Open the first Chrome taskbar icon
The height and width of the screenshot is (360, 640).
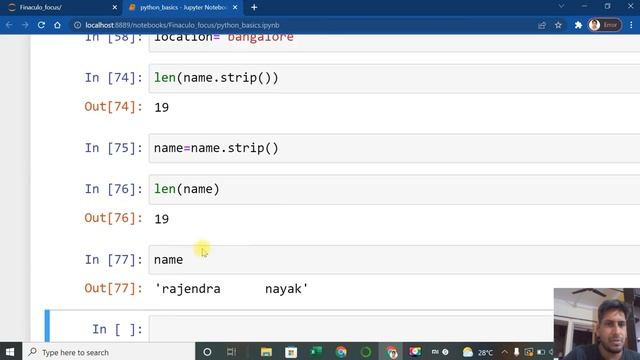coord(341,352)
